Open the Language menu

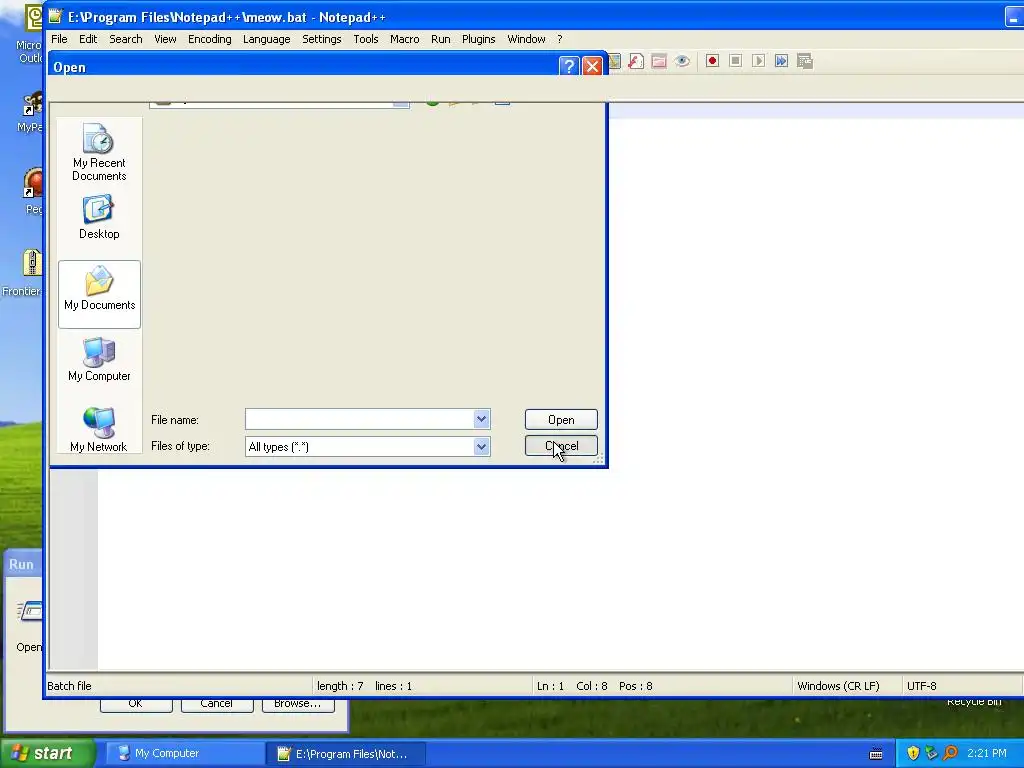(266, 39)
